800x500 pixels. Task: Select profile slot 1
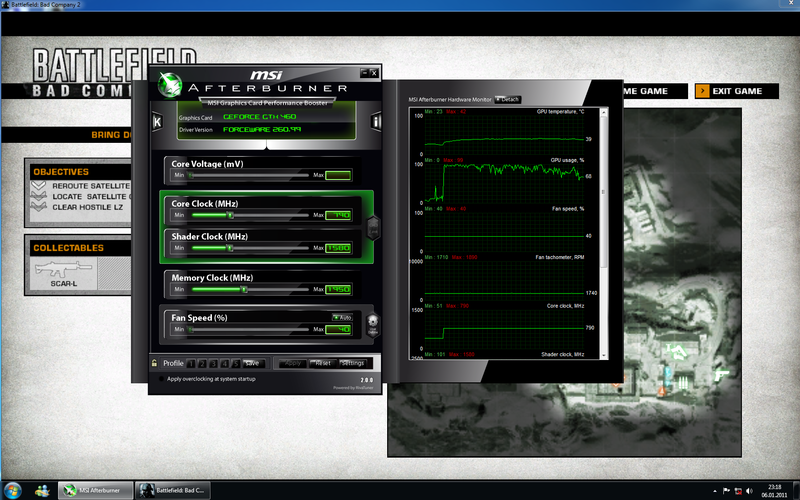pyautogui.click(x=191, y=363)
